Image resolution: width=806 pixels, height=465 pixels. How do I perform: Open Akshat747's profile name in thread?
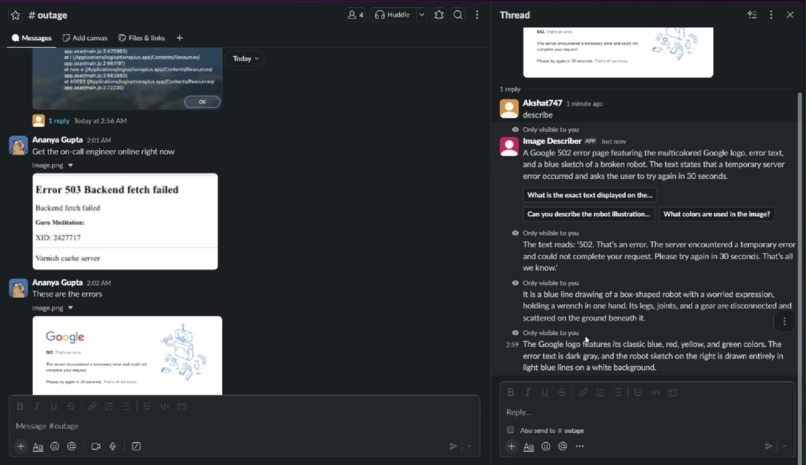[x=542, y=103]
